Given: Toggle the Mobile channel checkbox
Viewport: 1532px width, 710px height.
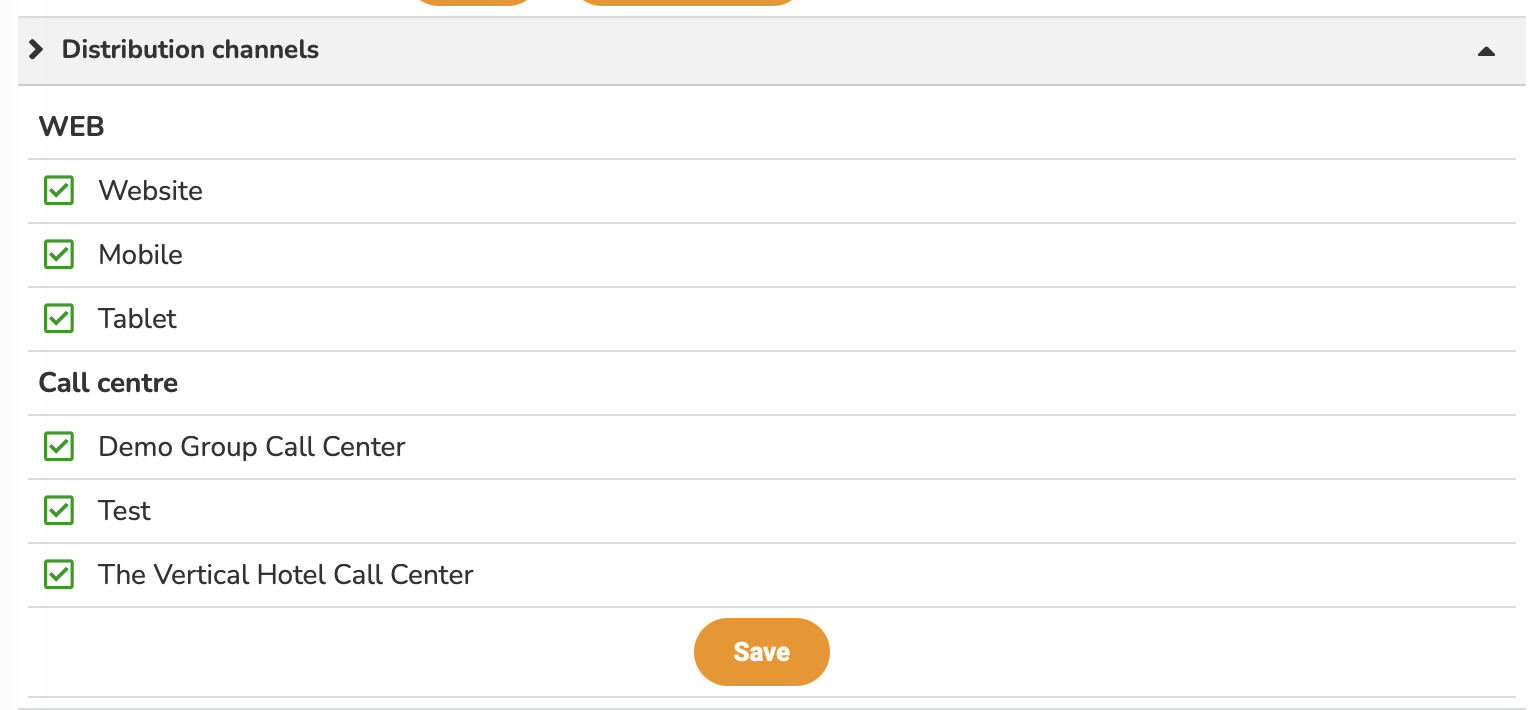Looking at the screenshot, I should pos(59,255).
